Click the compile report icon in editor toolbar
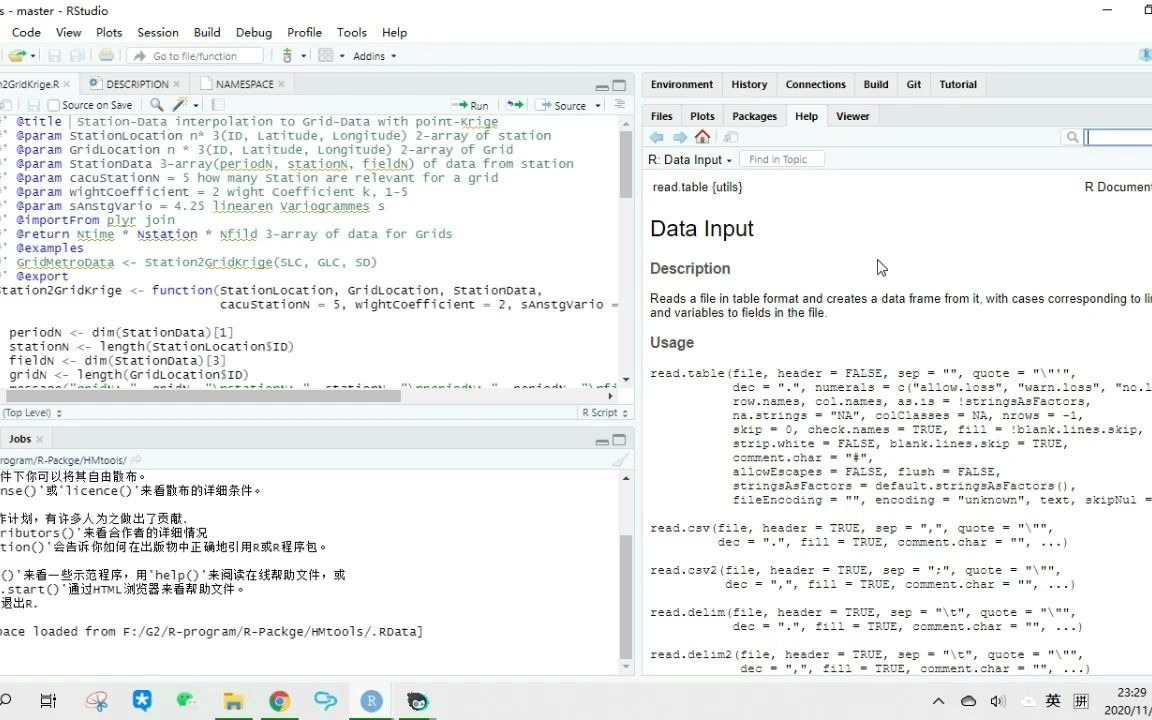 [218, 104]
